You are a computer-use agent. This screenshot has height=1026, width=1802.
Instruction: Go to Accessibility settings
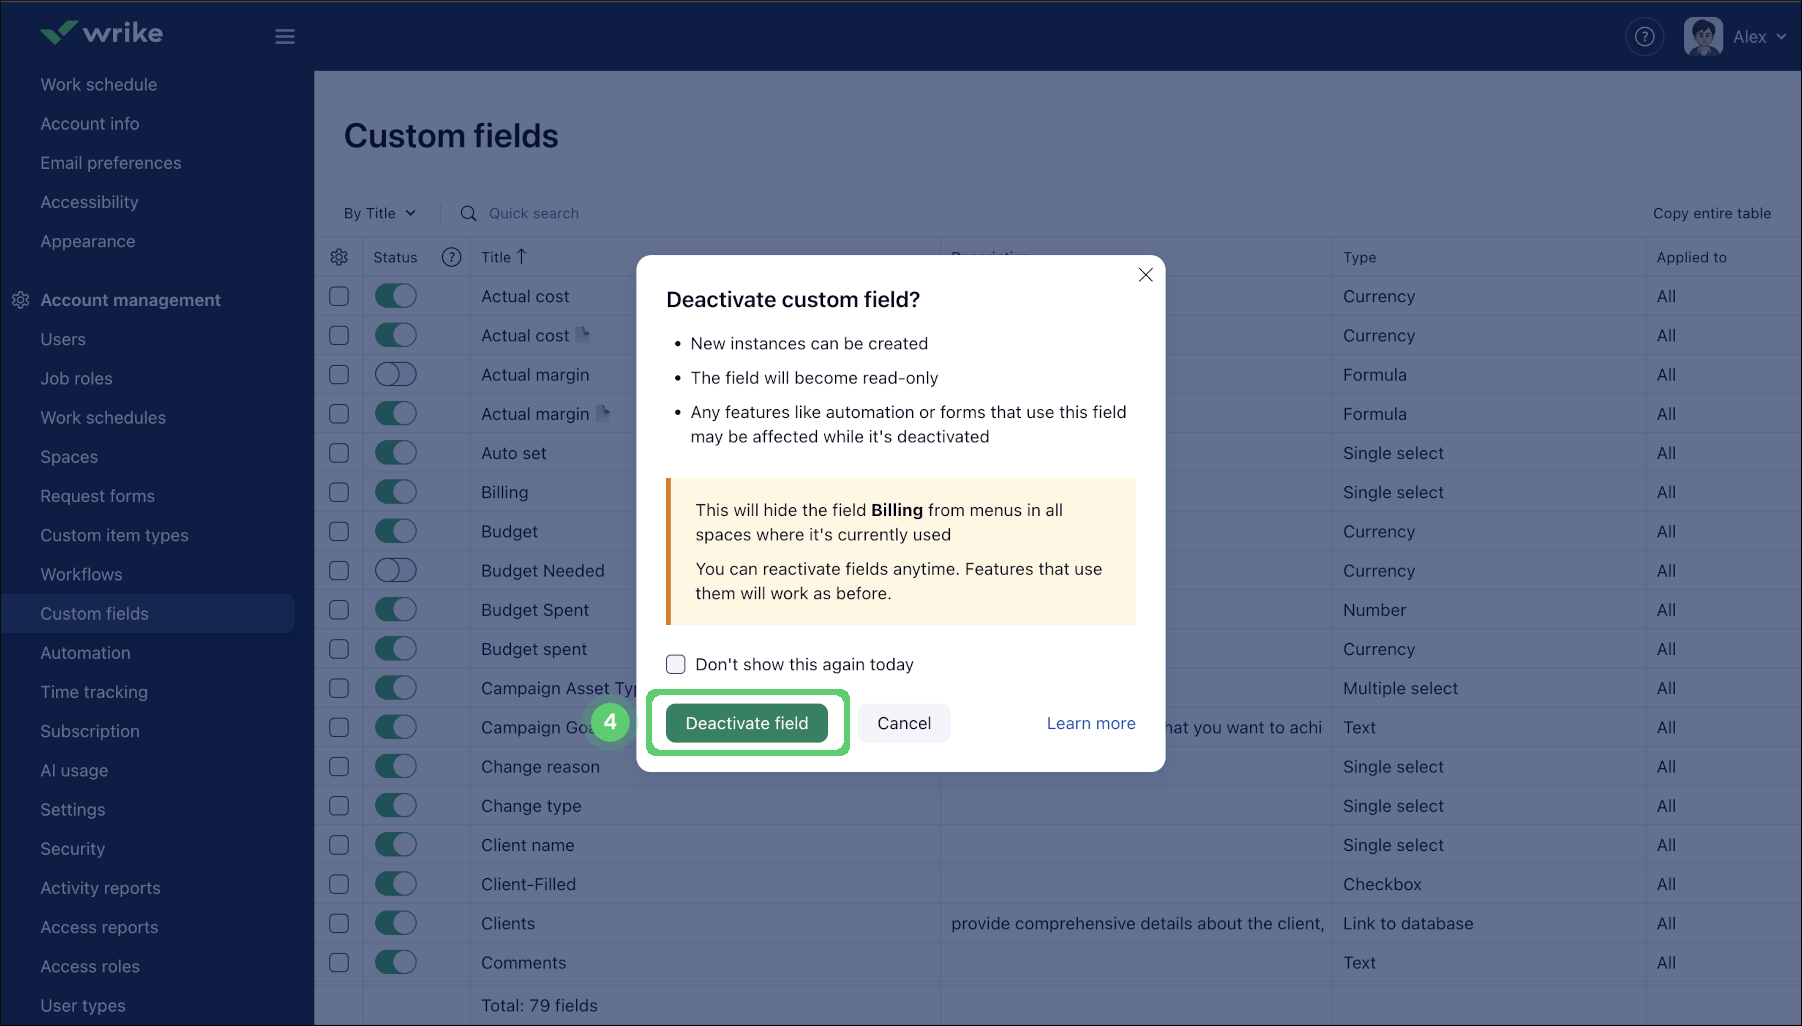90,202
